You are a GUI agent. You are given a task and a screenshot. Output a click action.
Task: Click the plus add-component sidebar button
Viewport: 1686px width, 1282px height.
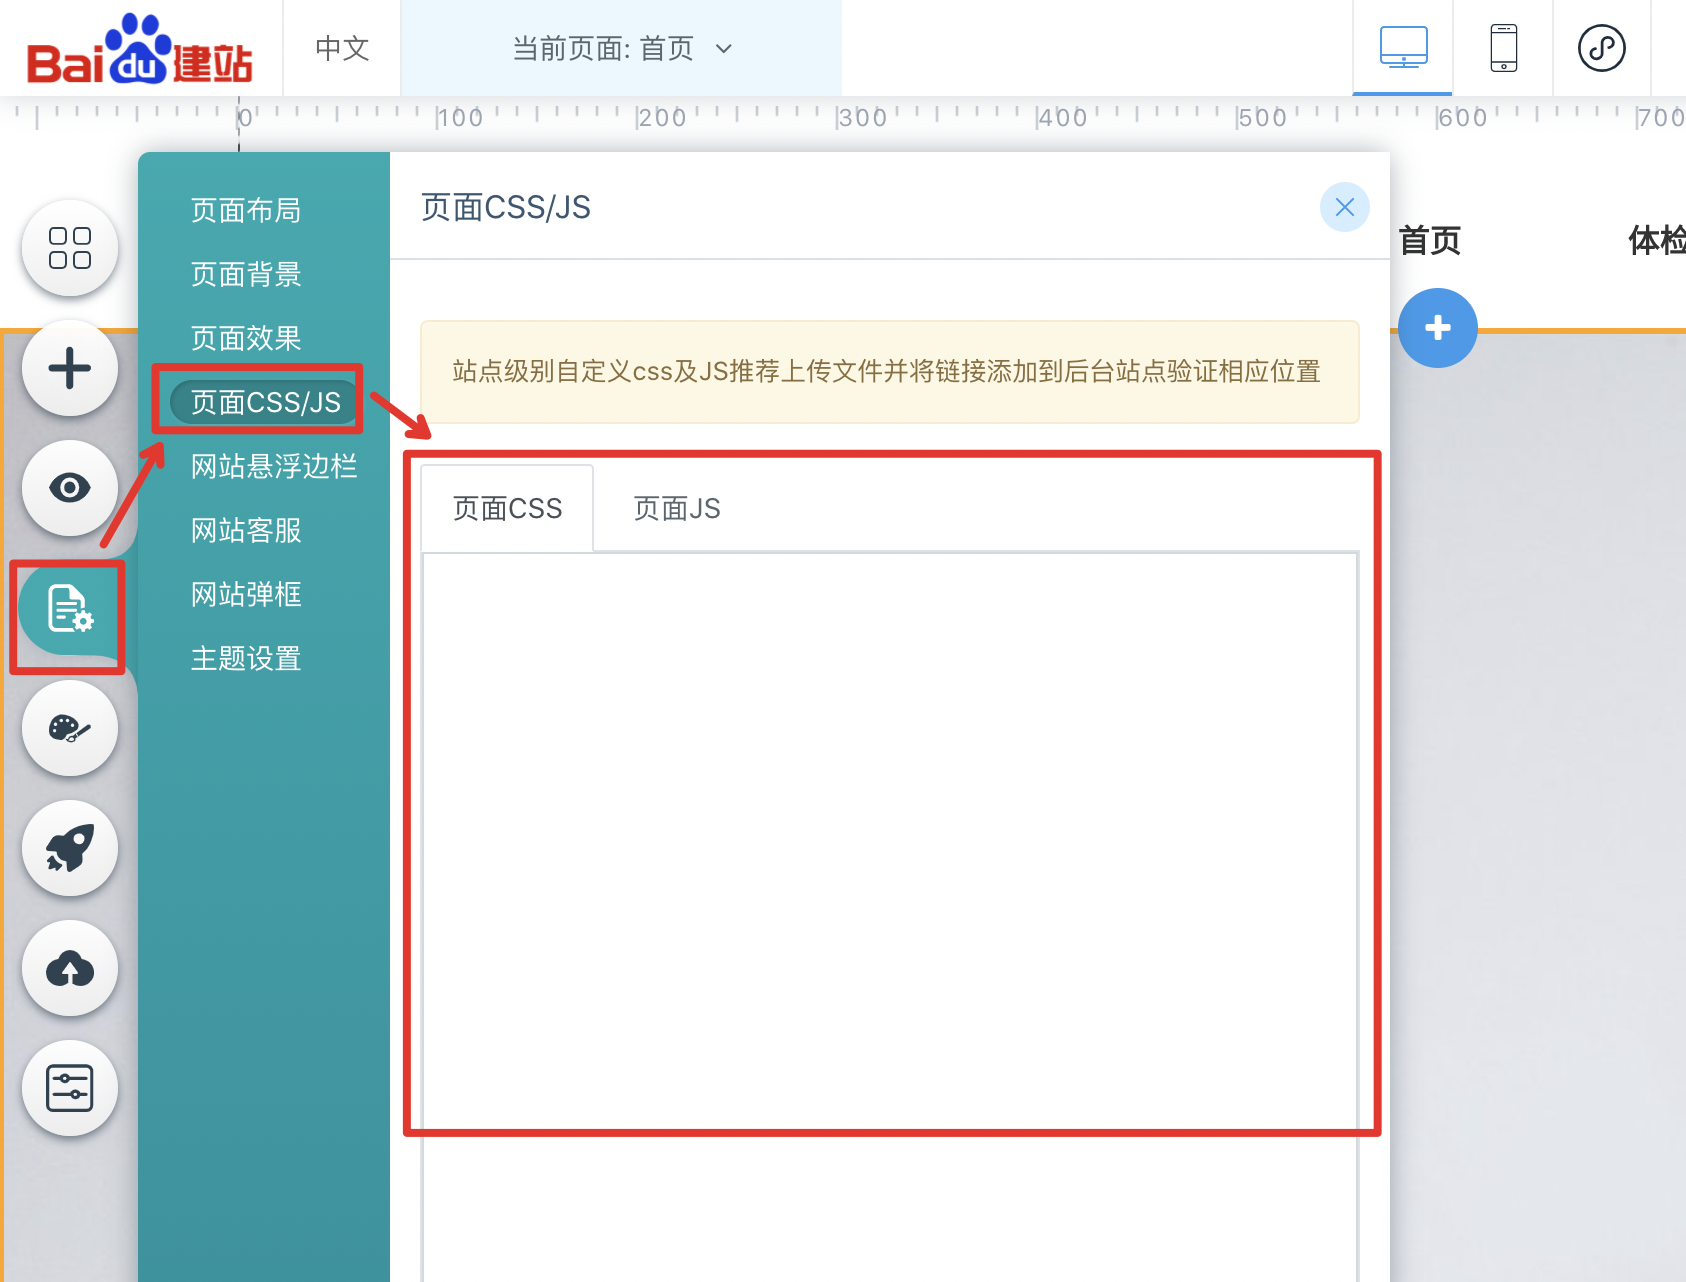70,368
